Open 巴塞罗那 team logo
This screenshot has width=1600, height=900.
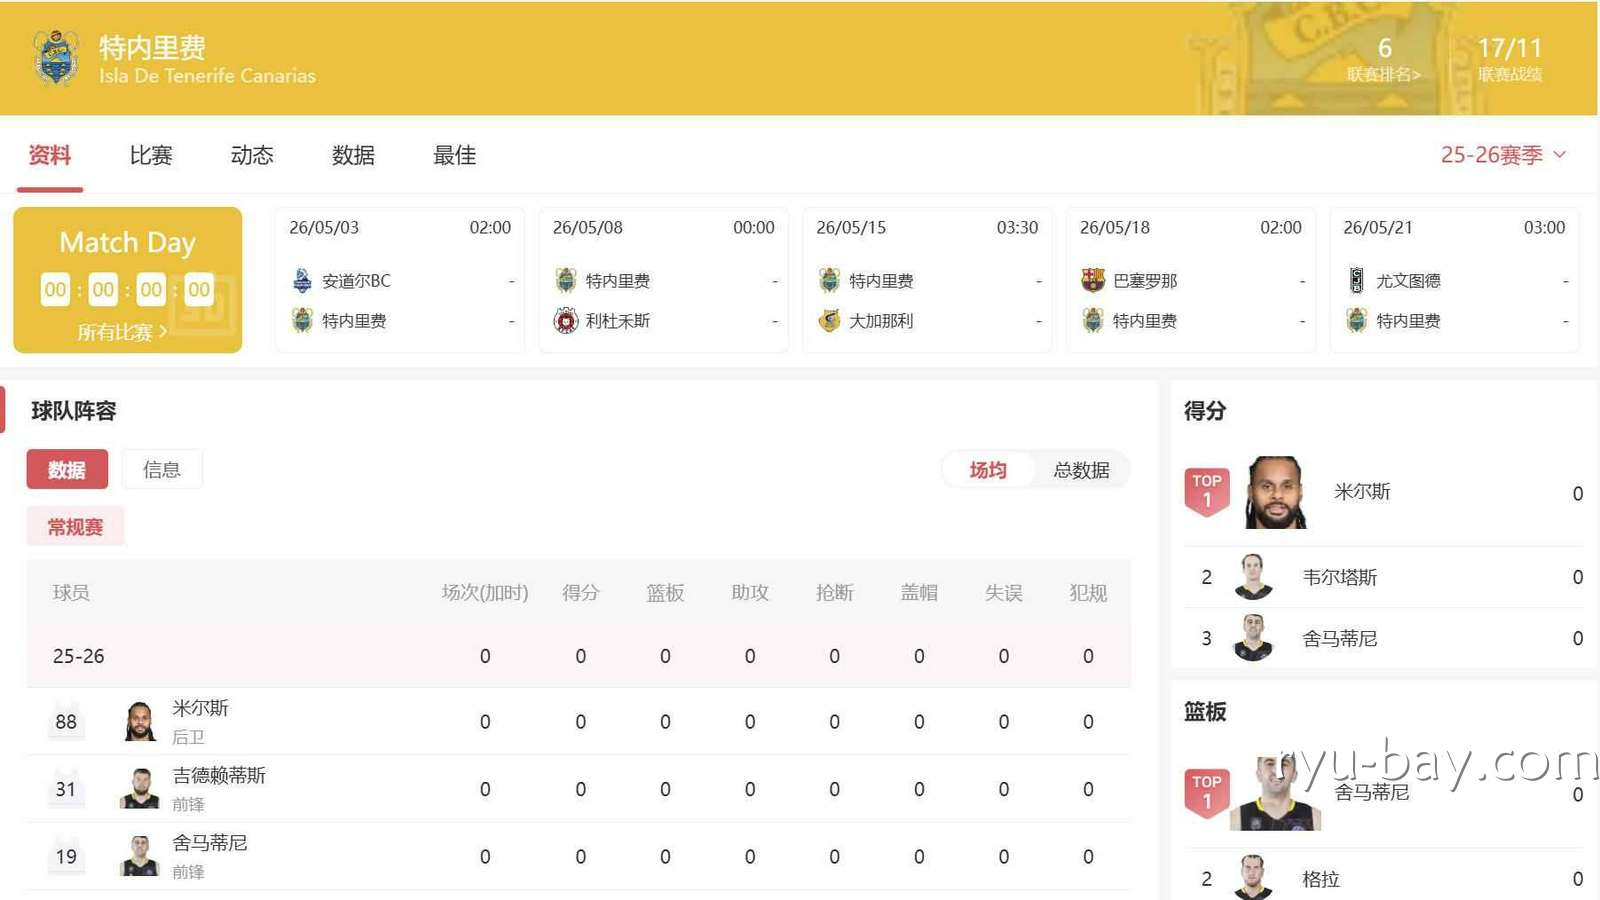(x=1093, y=280)
